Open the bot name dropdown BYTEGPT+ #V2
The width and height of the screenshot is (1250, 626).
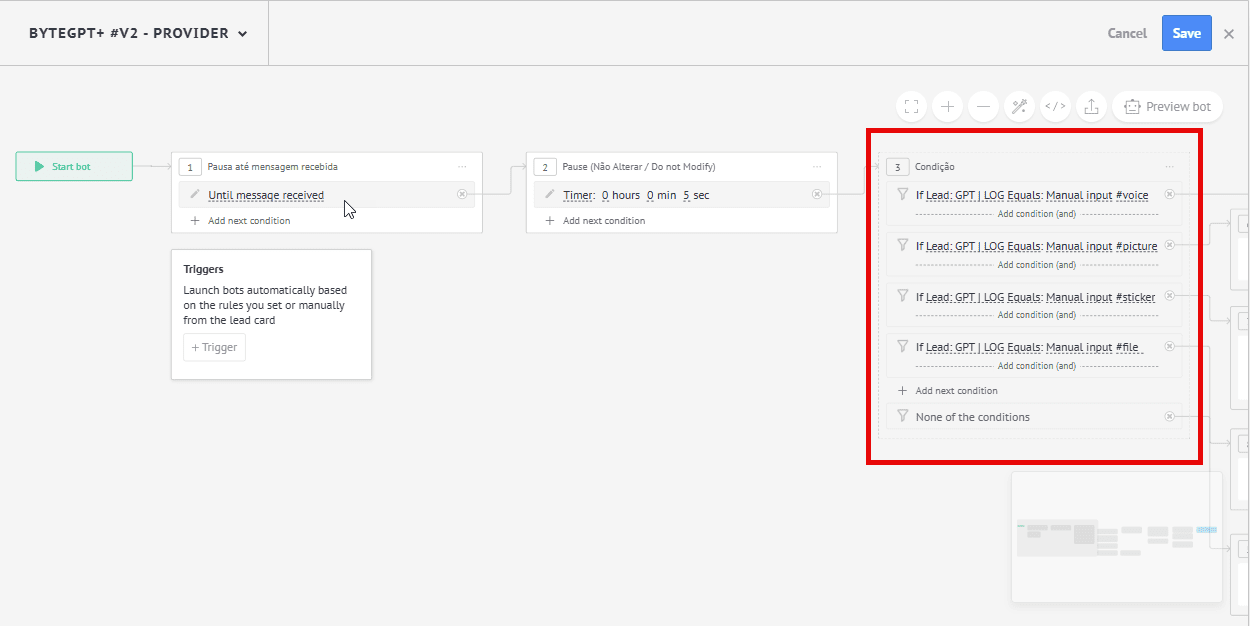tap(138, 33)
